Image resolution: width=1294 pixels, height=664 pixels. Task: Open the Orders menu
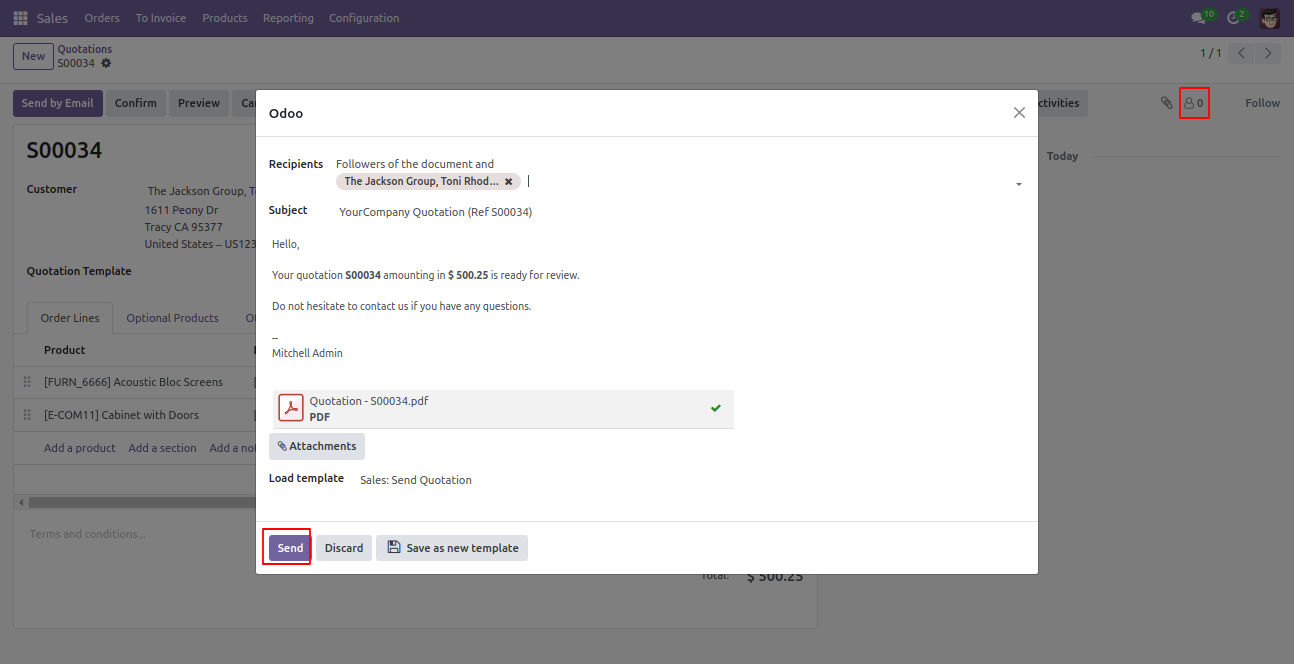click(102, 18)
